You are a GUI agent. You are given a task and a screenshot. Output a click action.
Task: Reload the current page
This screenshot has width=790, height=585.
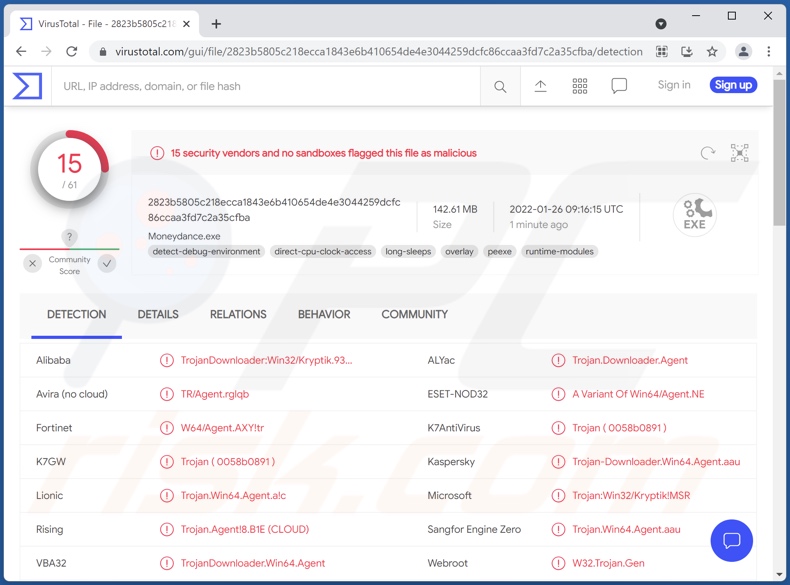point(72,51)
